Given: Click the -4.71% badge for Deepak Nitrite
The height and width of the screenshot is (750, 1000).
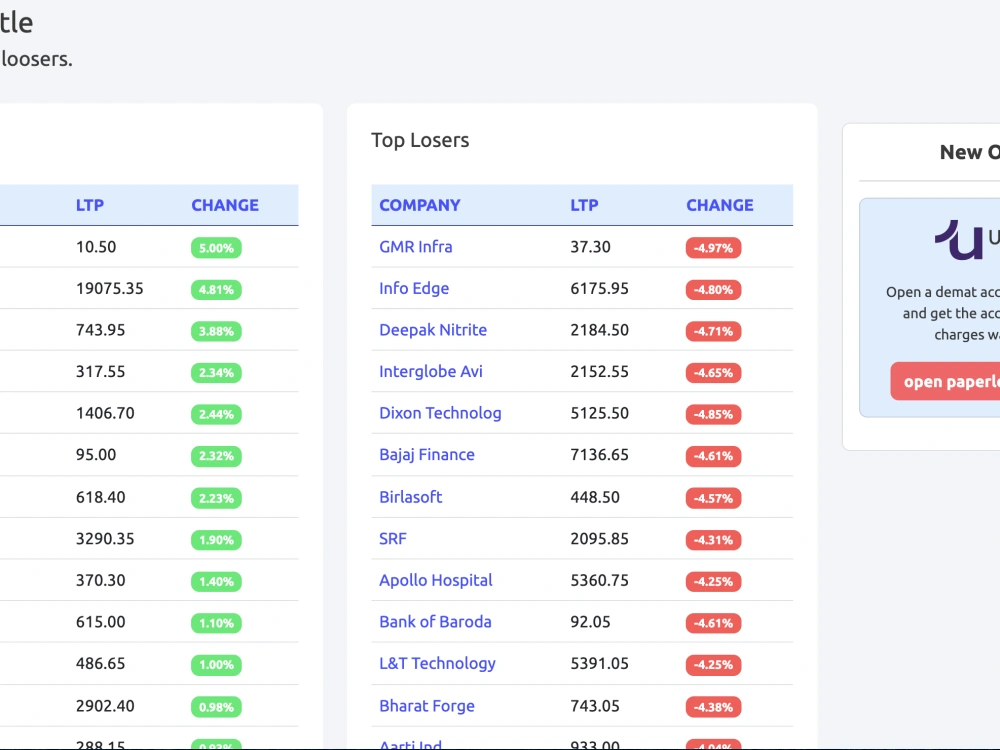Looking at the screenshot, I should click(714, 331).
